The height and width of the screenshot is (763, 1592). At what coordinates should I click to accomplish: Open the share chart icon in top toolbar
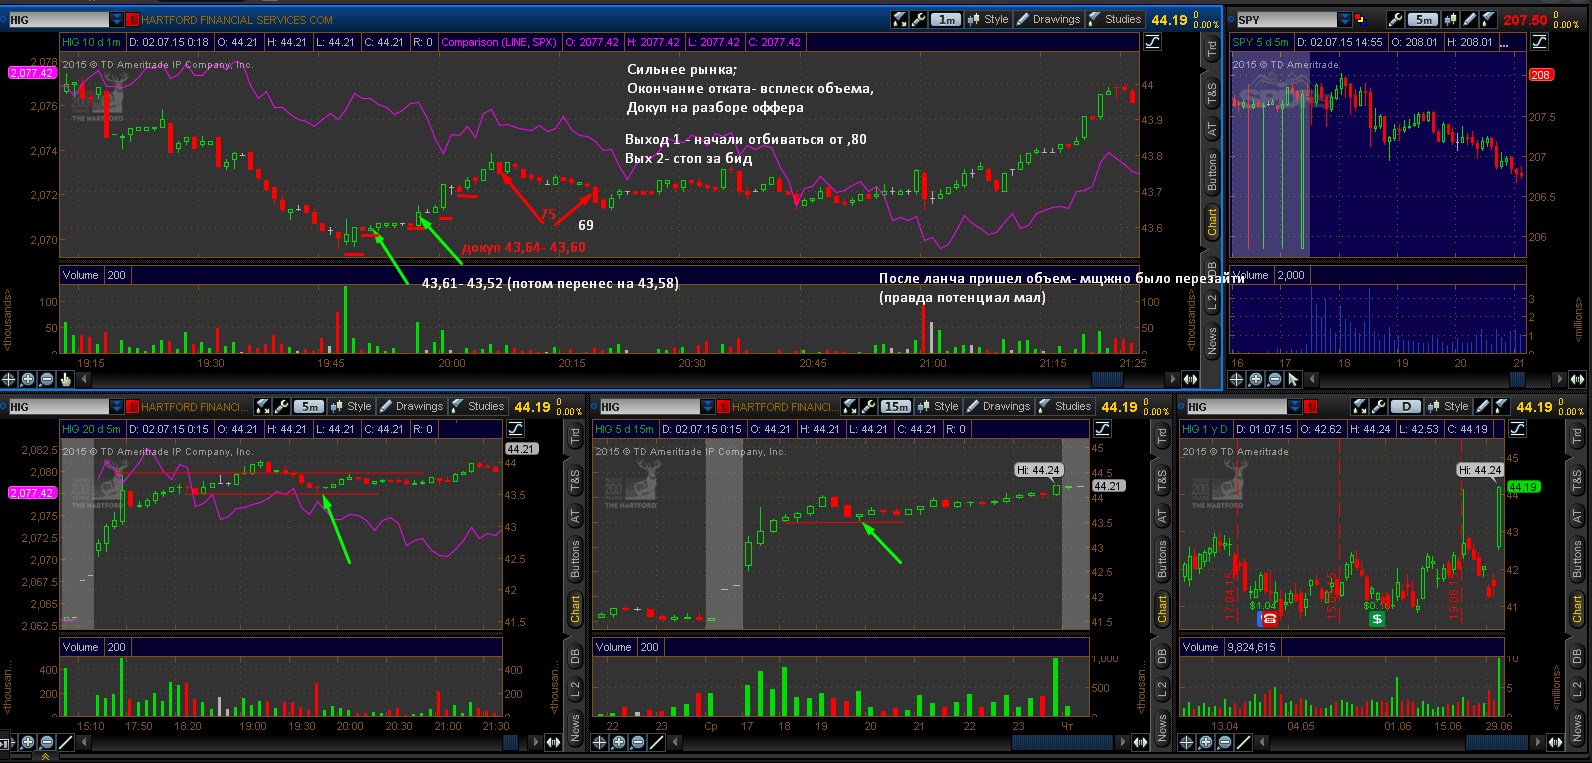(x=898, y=19)
